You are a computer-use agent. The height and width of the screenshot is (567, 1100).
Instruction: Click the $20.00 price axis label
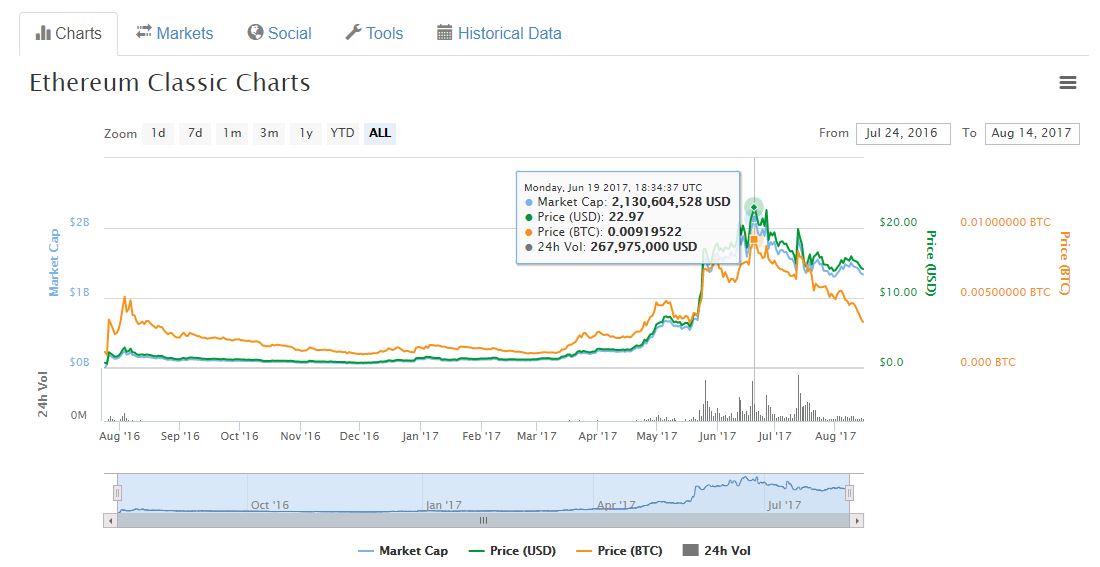tap(898, 222)
